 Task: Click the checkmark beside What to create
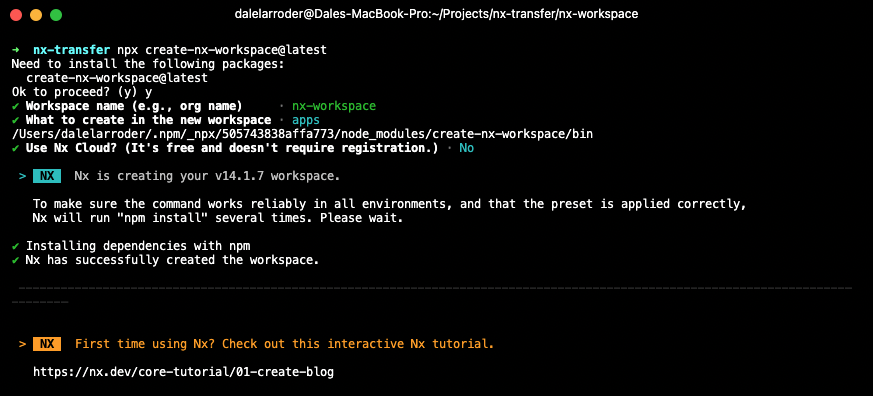coord(15,120)
